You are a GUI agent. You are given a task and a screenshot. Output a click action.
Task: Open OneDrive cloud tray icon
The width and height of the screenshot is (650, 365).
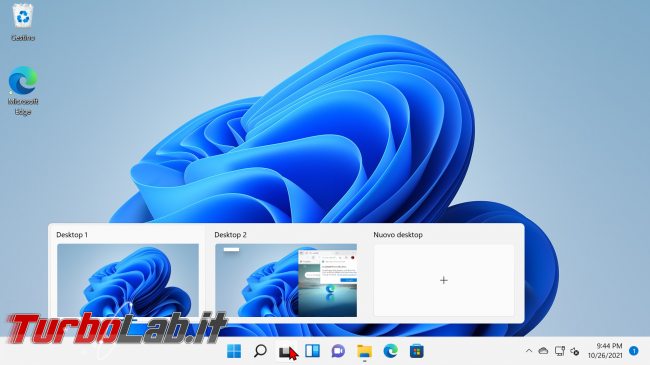point(543,351)
